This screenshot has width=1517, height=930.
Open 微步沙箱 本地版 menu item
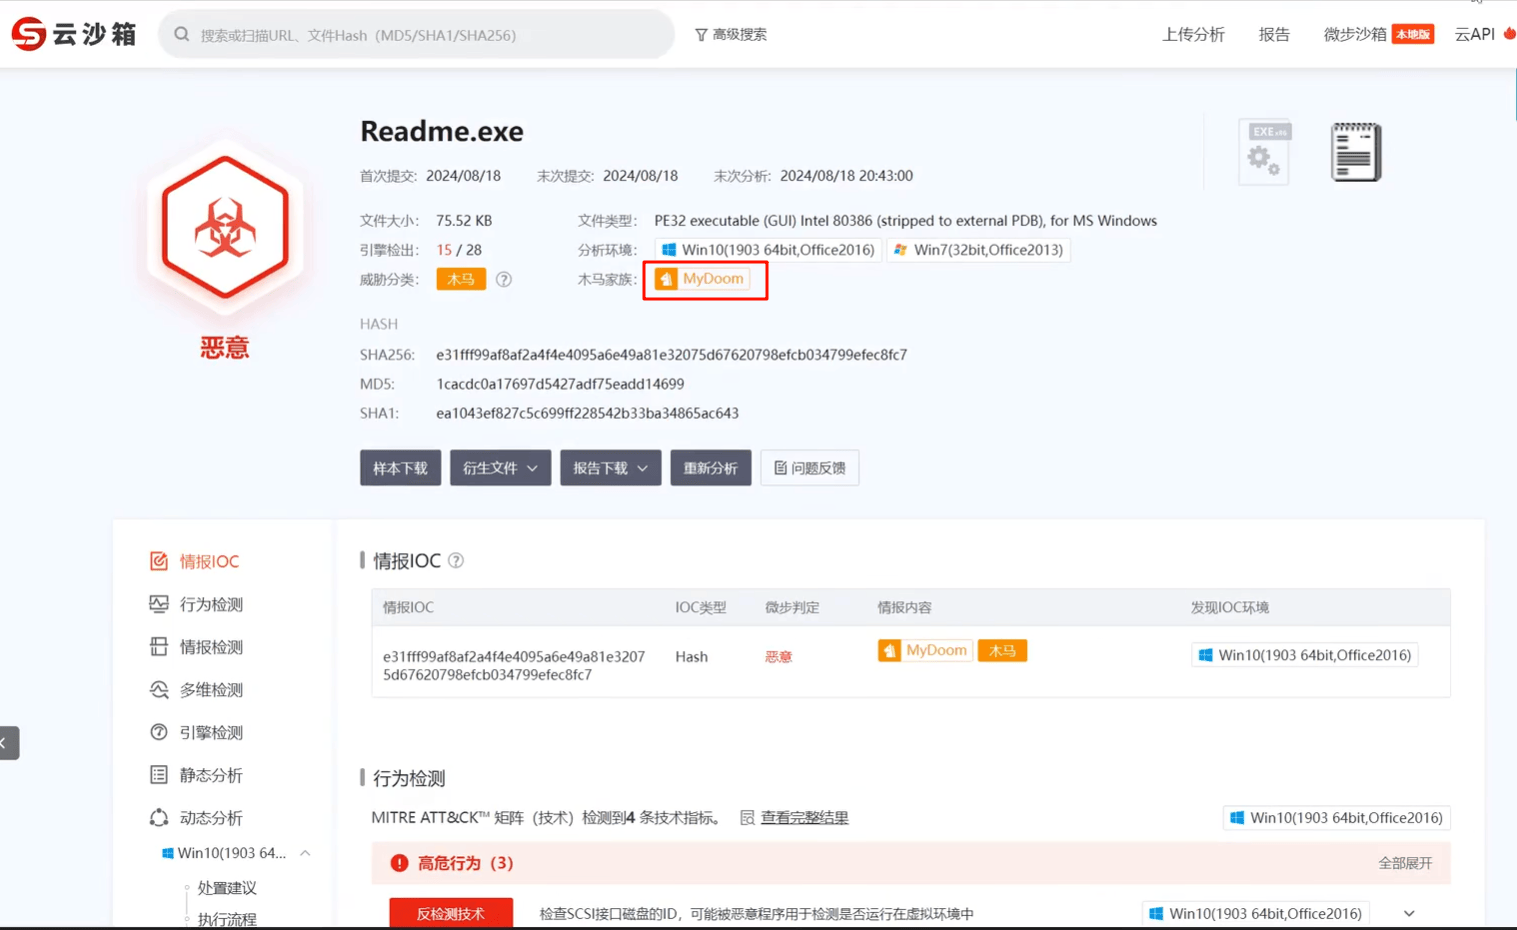[x=1379, y=34]
